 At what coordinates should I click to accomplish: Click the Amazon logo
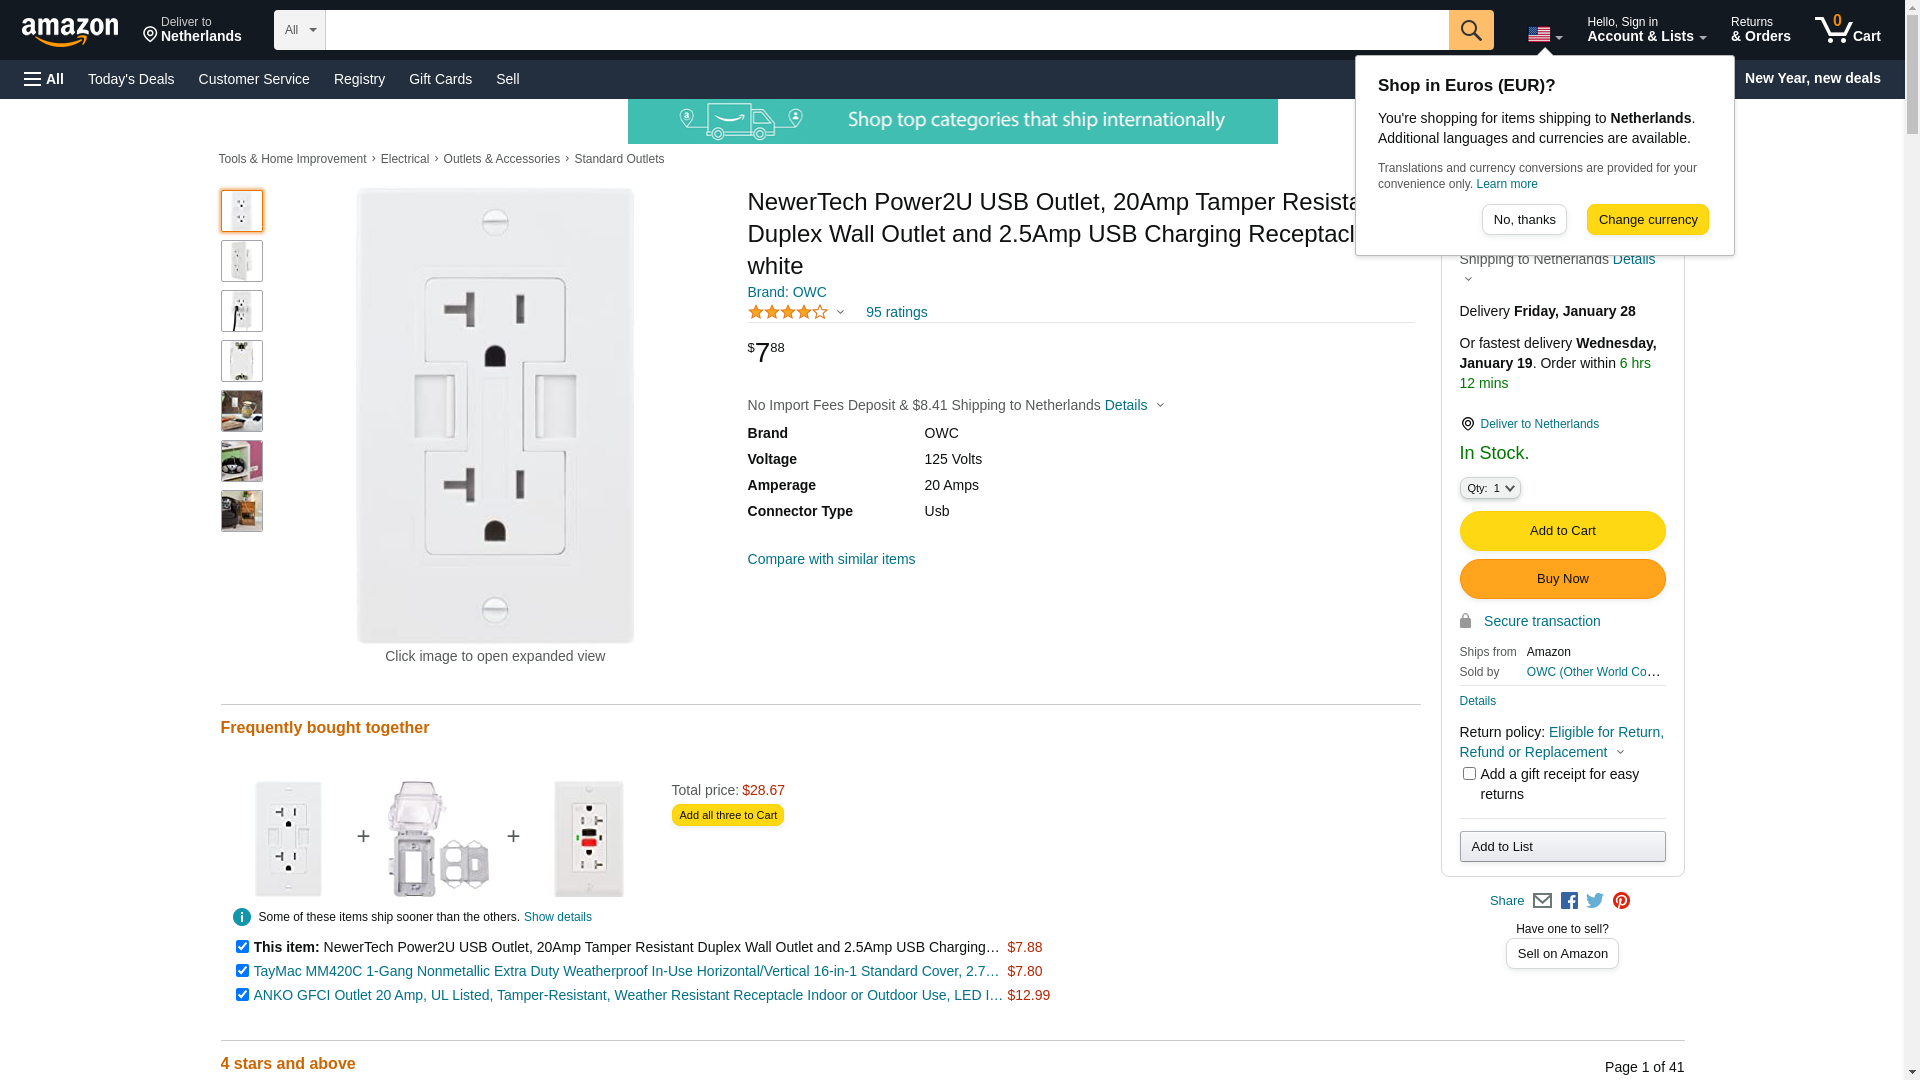70,32
